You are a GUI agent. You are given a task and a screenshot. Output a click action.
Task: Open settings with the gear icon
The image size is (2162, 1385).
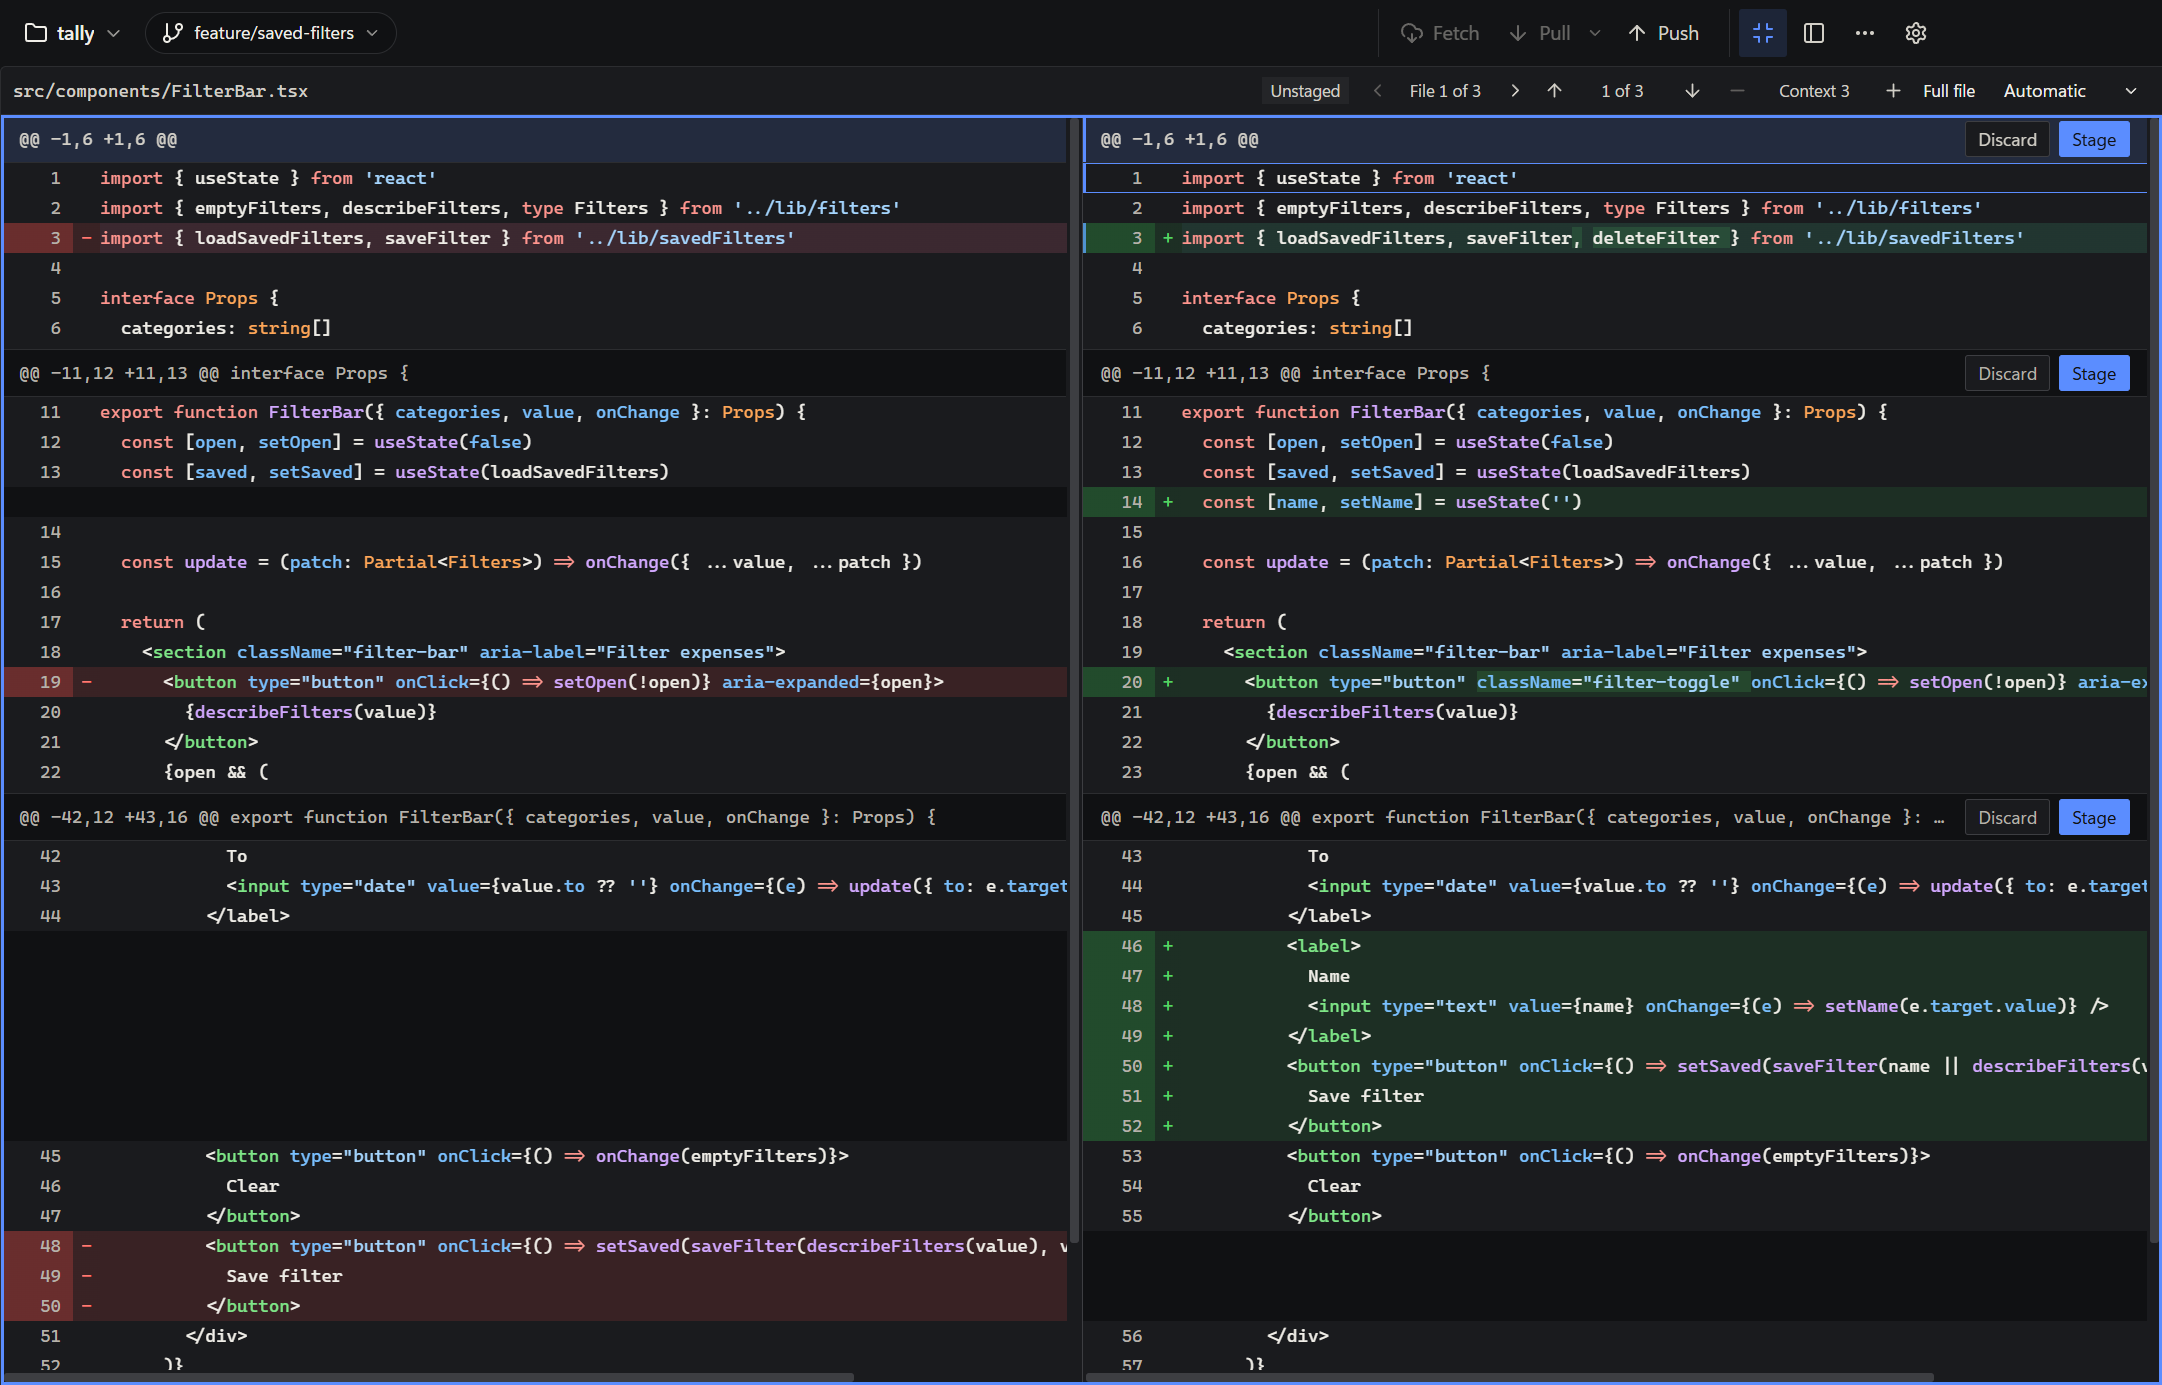[1916, 33]
